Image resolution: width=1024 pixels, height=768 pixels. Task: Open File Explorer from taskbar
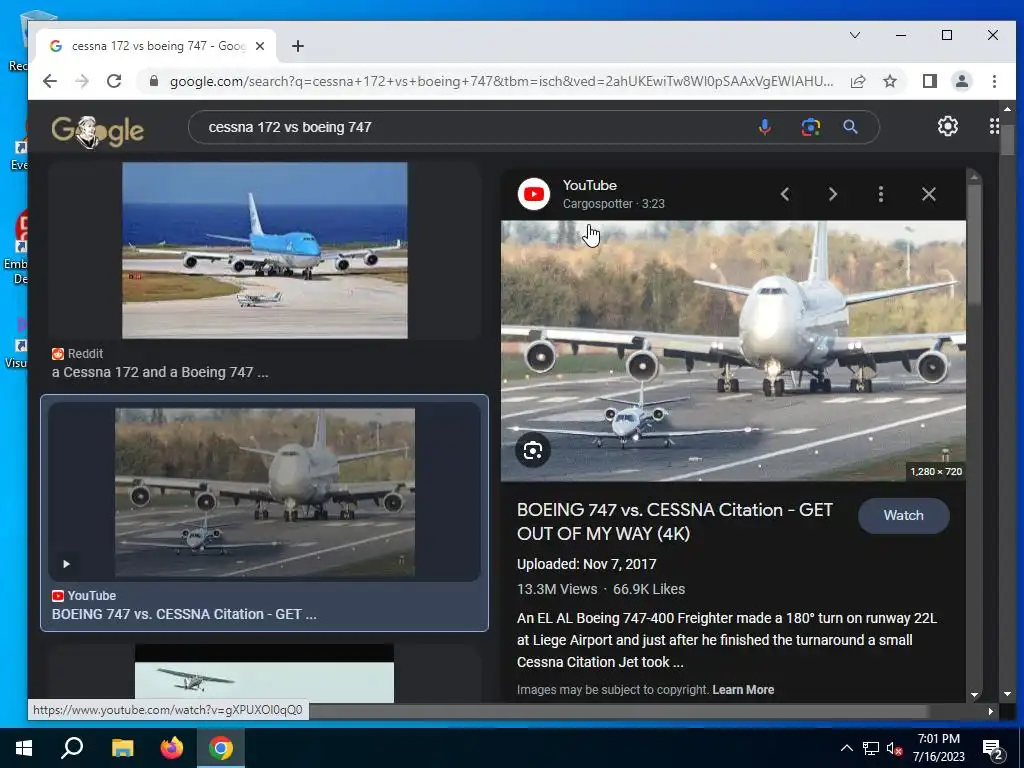pyautogui.click(x=122, y=748)
